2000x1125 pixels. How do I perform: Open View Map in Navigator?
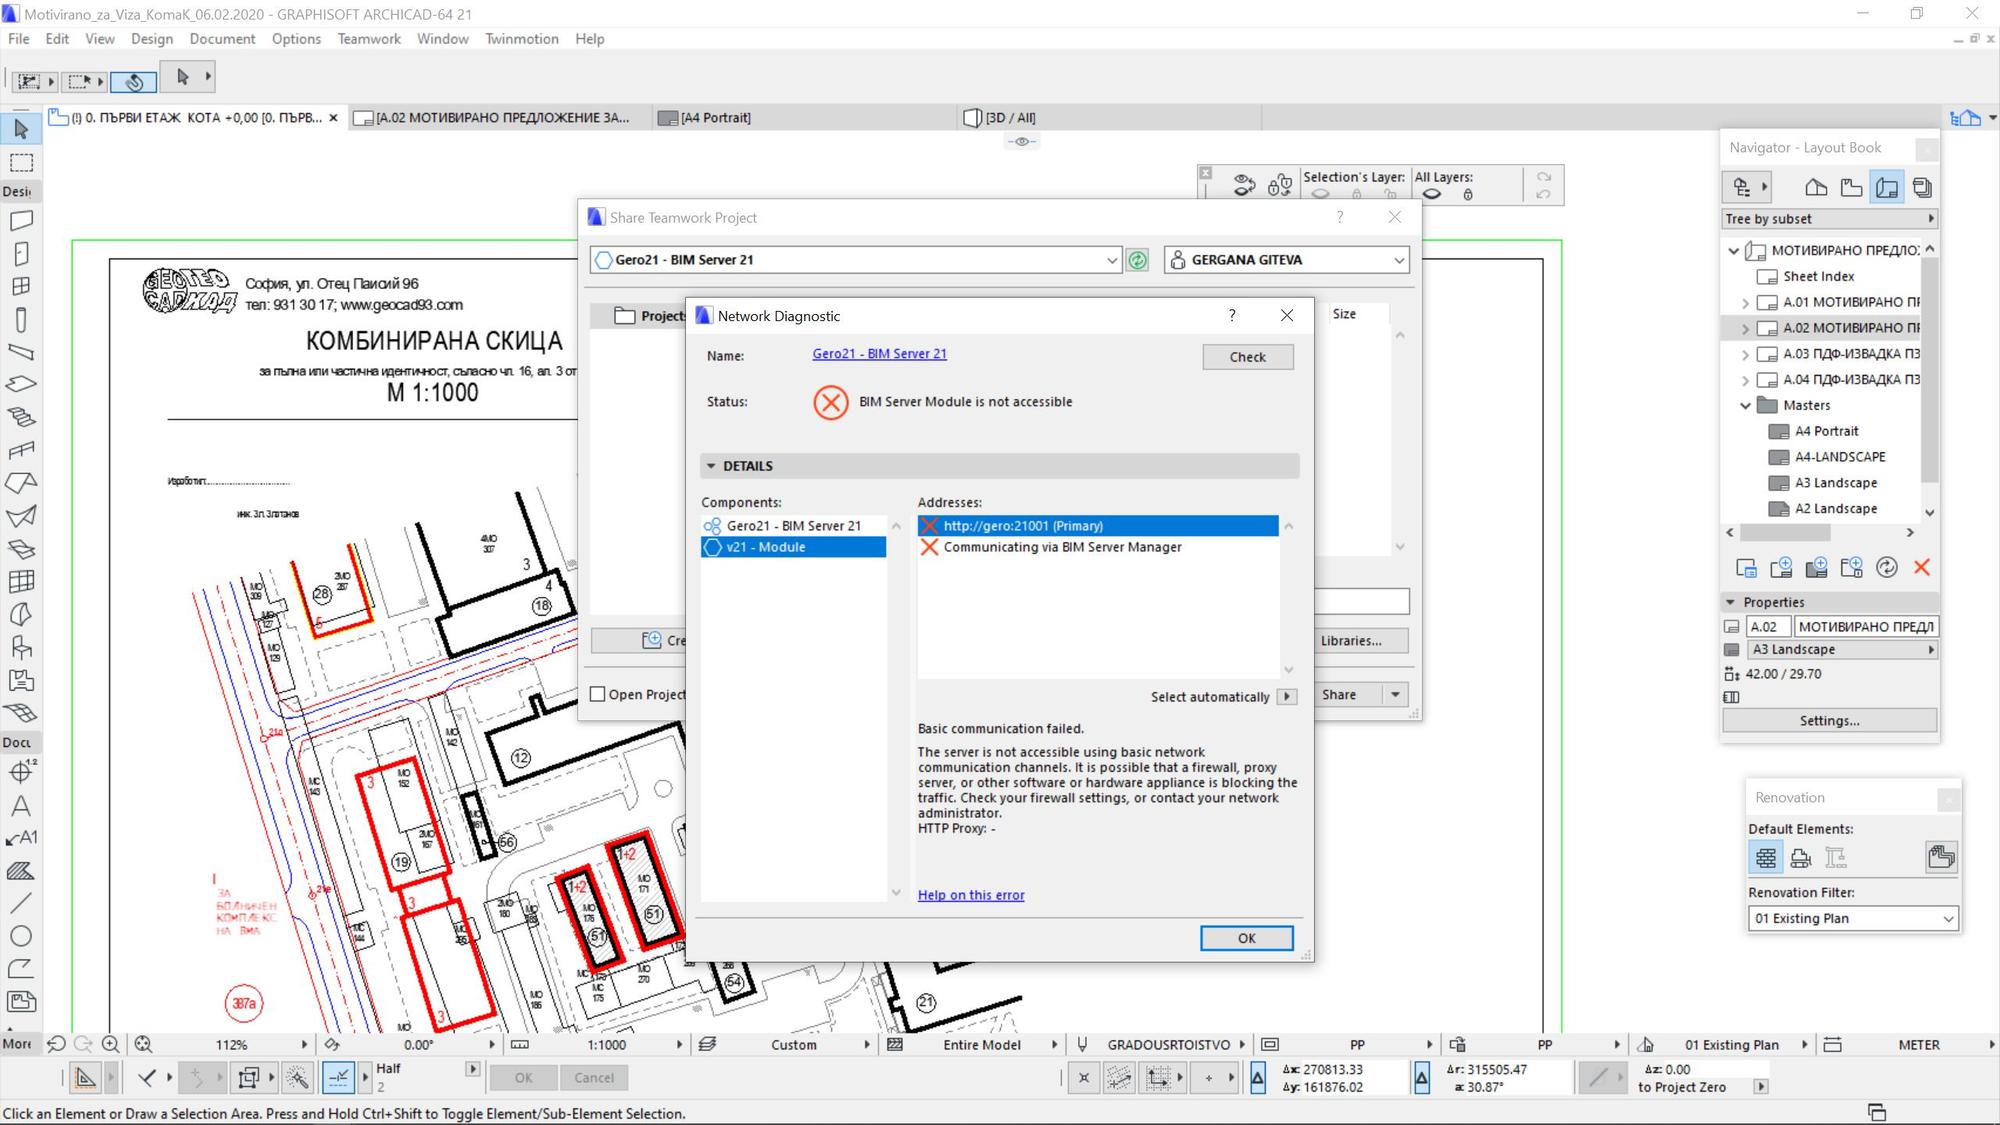1851,187
